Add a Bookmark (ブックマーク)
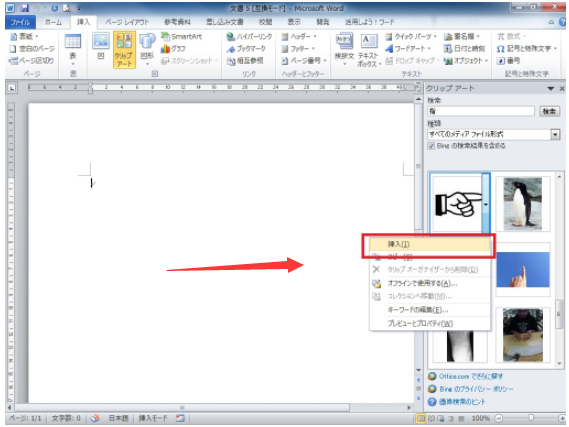Image resolution: width=569 pixels, height=427 pixels. click(x=246, y=49)
